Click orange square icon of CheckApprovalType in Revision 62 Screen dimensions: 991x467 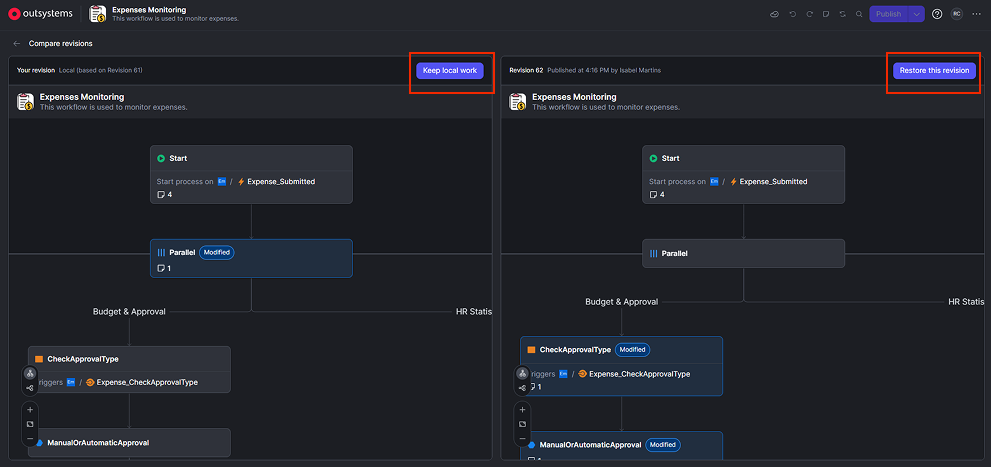(x=531, y=349)
